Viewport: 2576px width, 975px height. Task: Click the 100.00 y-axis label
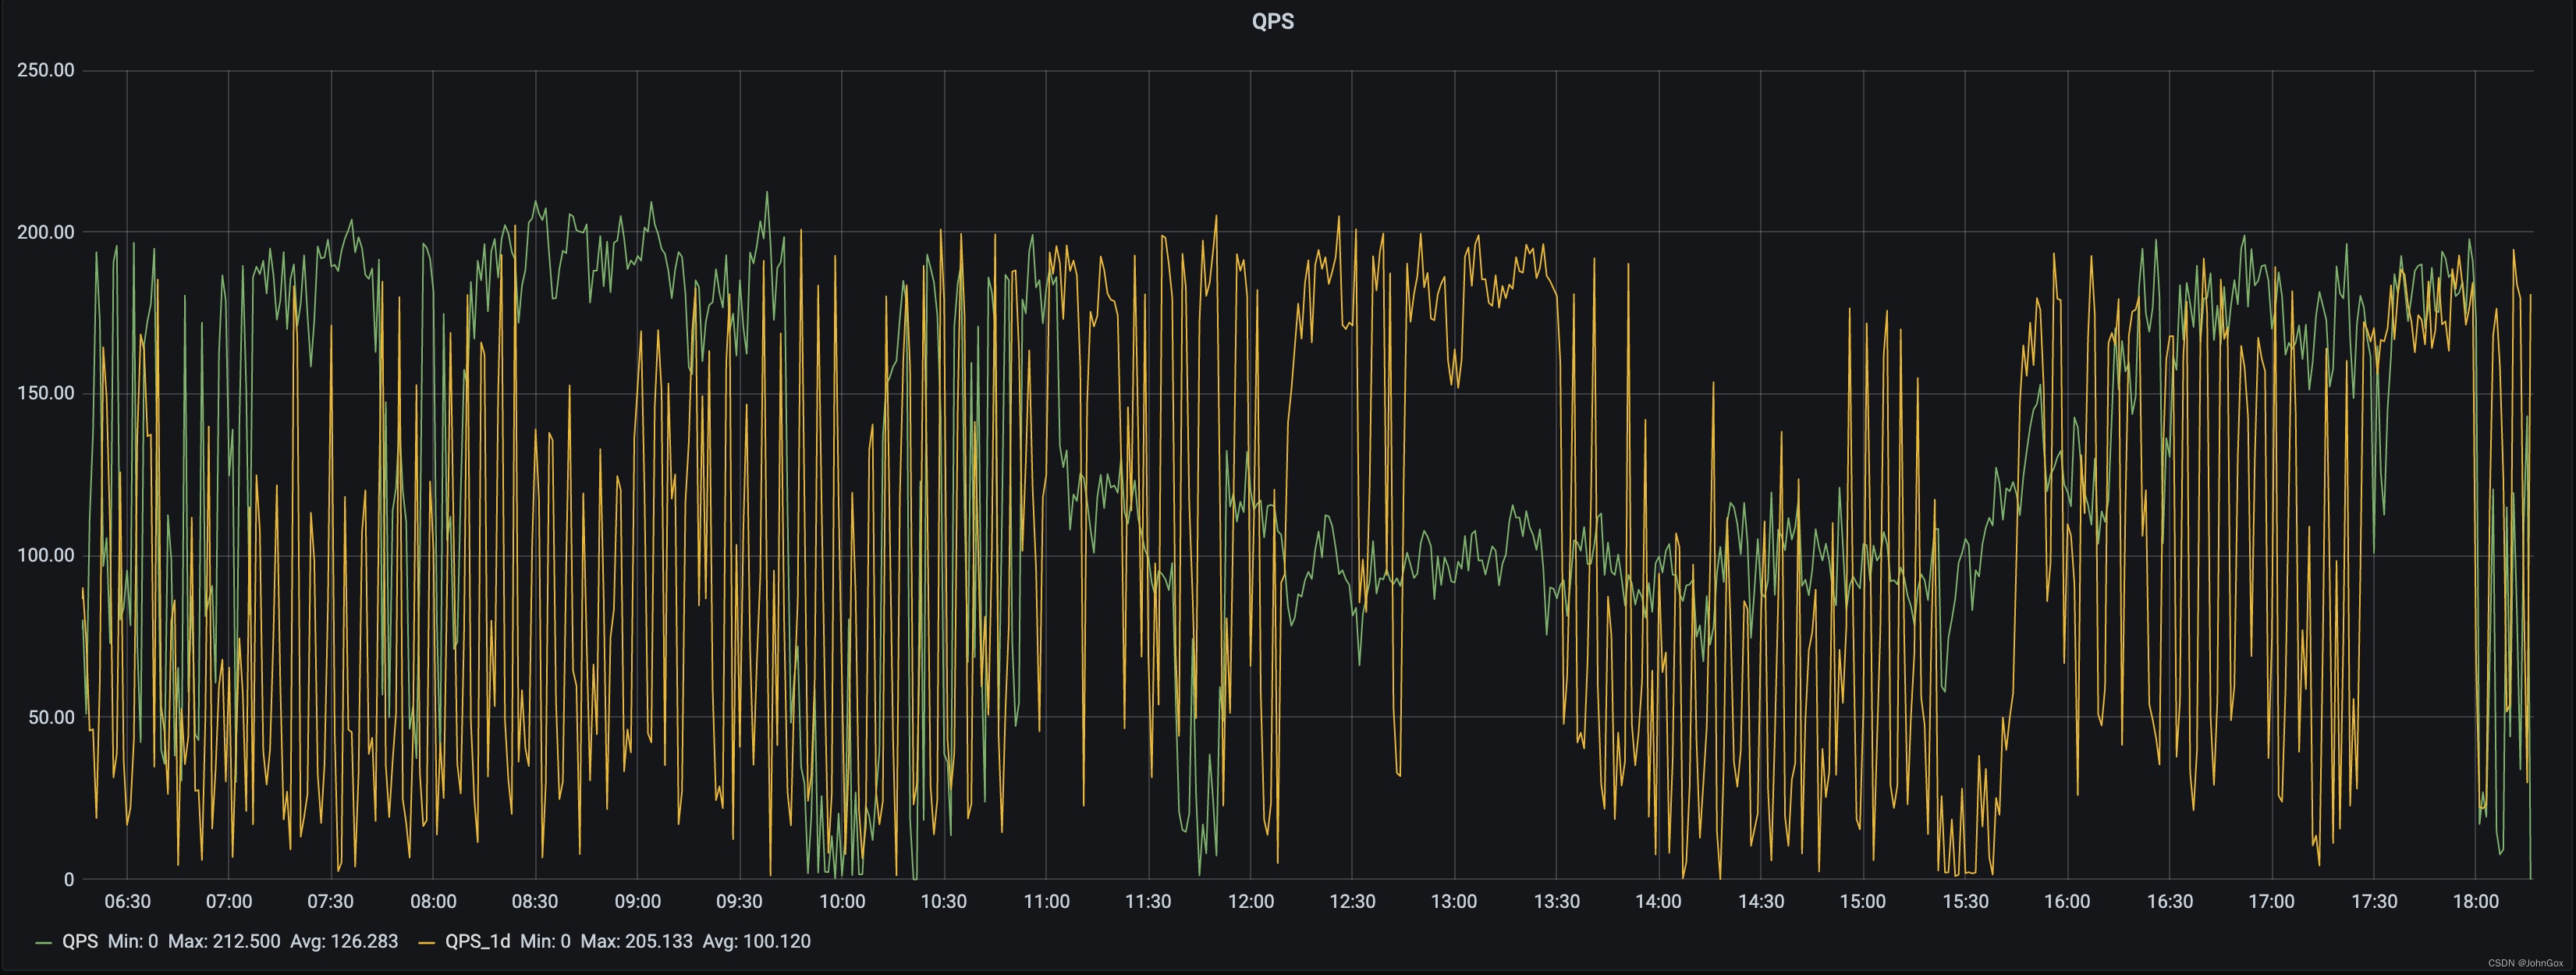(46, 555)
